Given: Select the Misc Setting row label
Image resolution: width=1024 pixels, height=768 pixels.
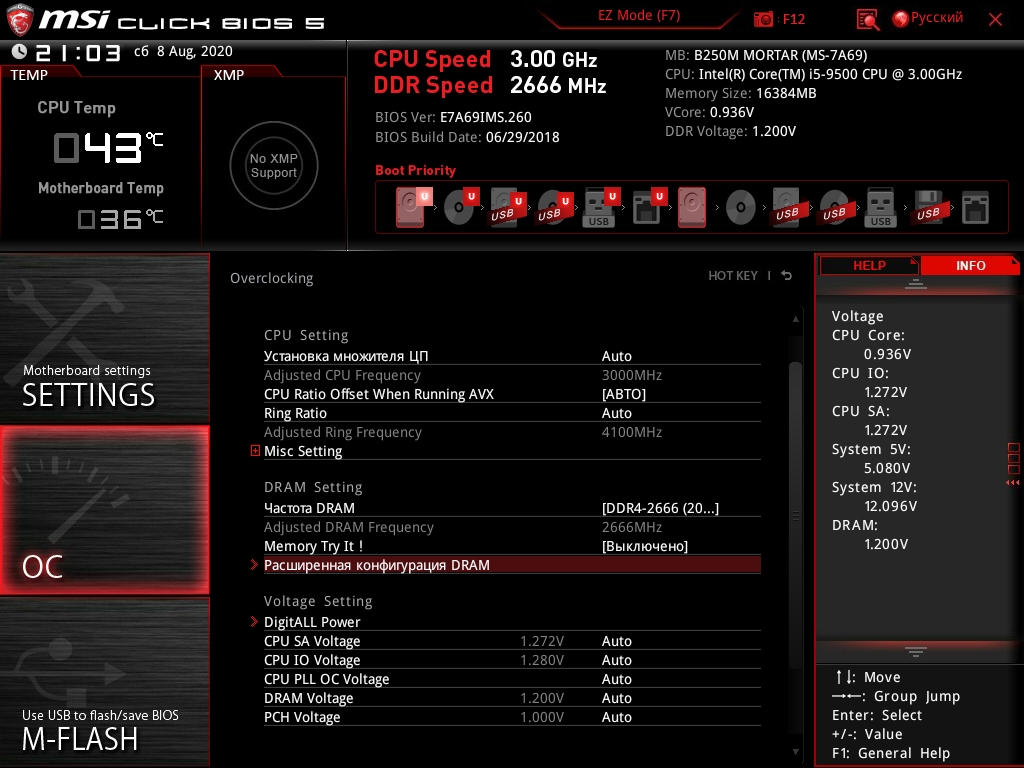Looking at the screenshot, I should coord(303,451).
